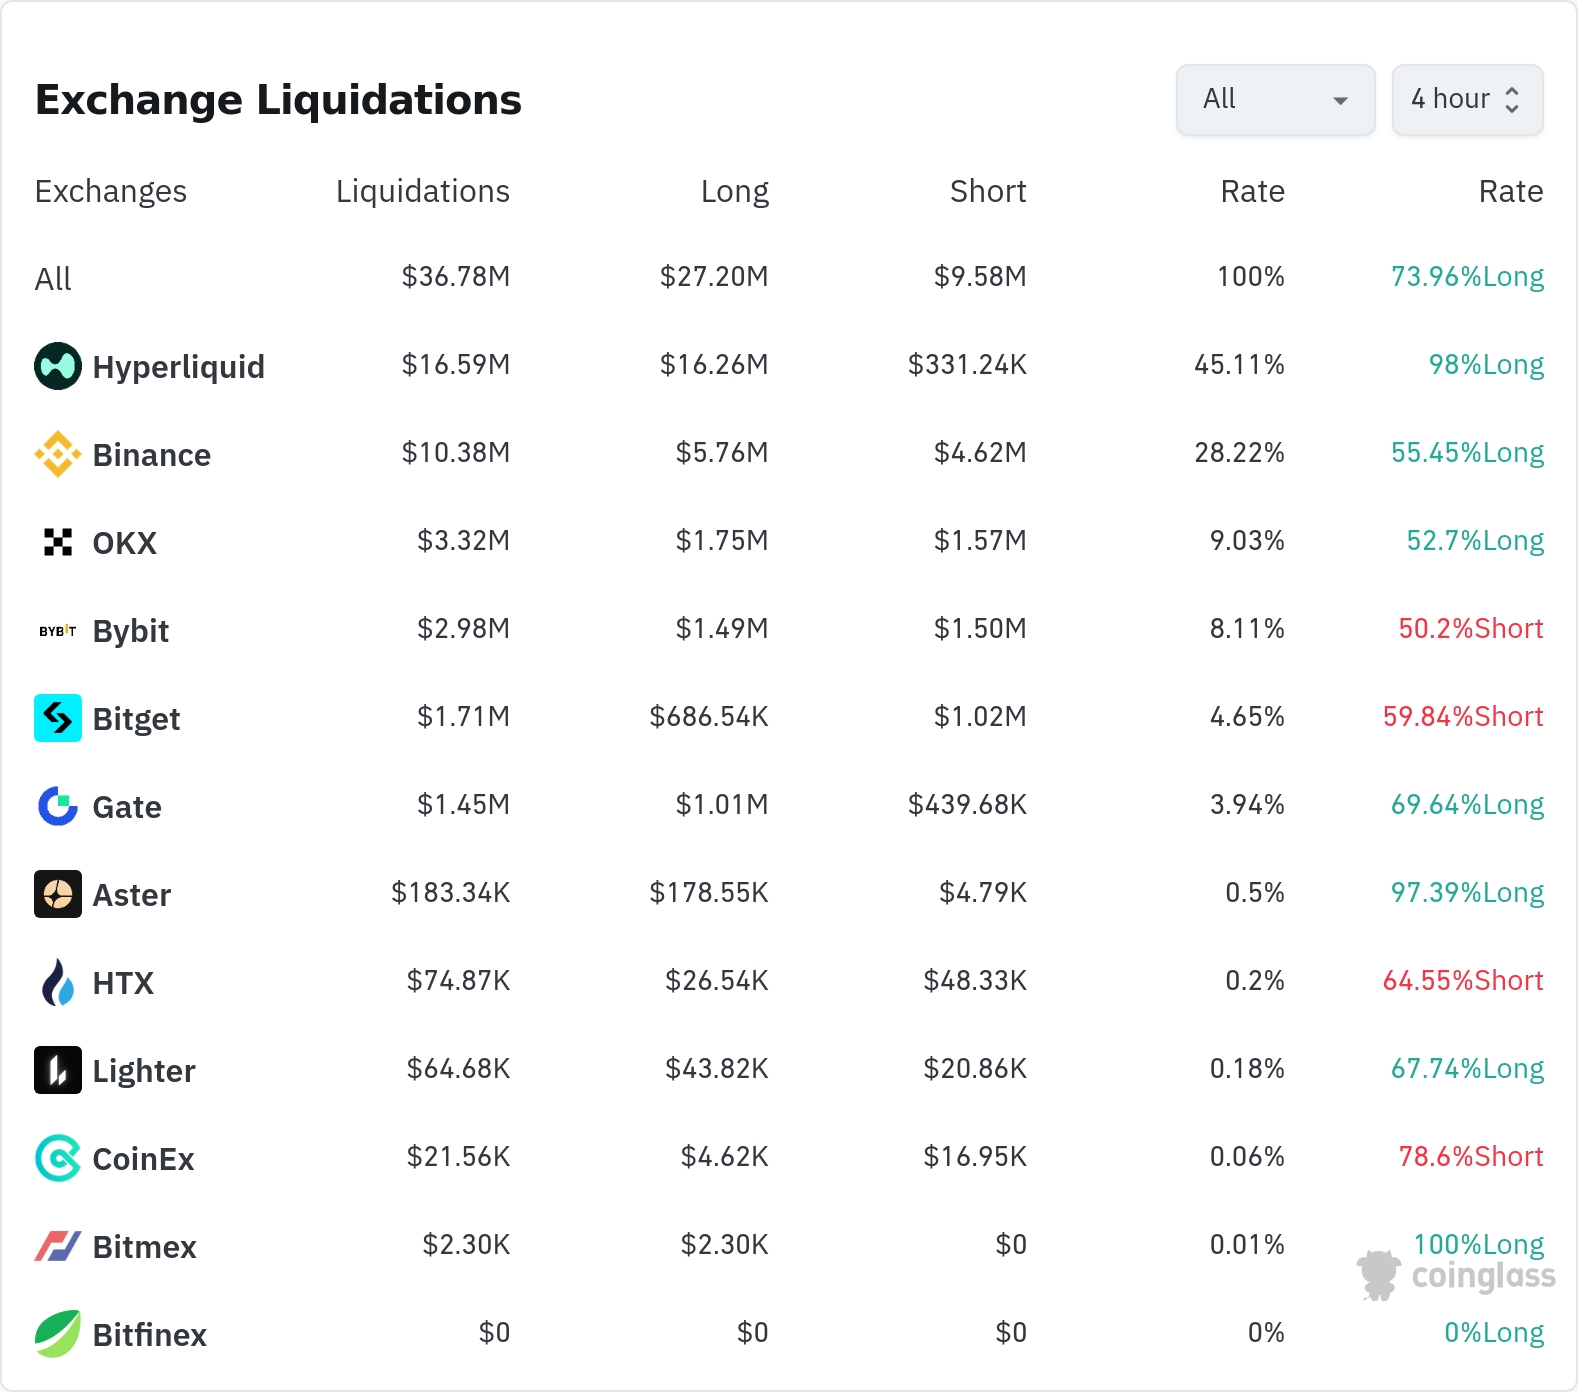1578x1392 pixels.
Task: Click the Aster exchange logo icon
Action: 58,894
